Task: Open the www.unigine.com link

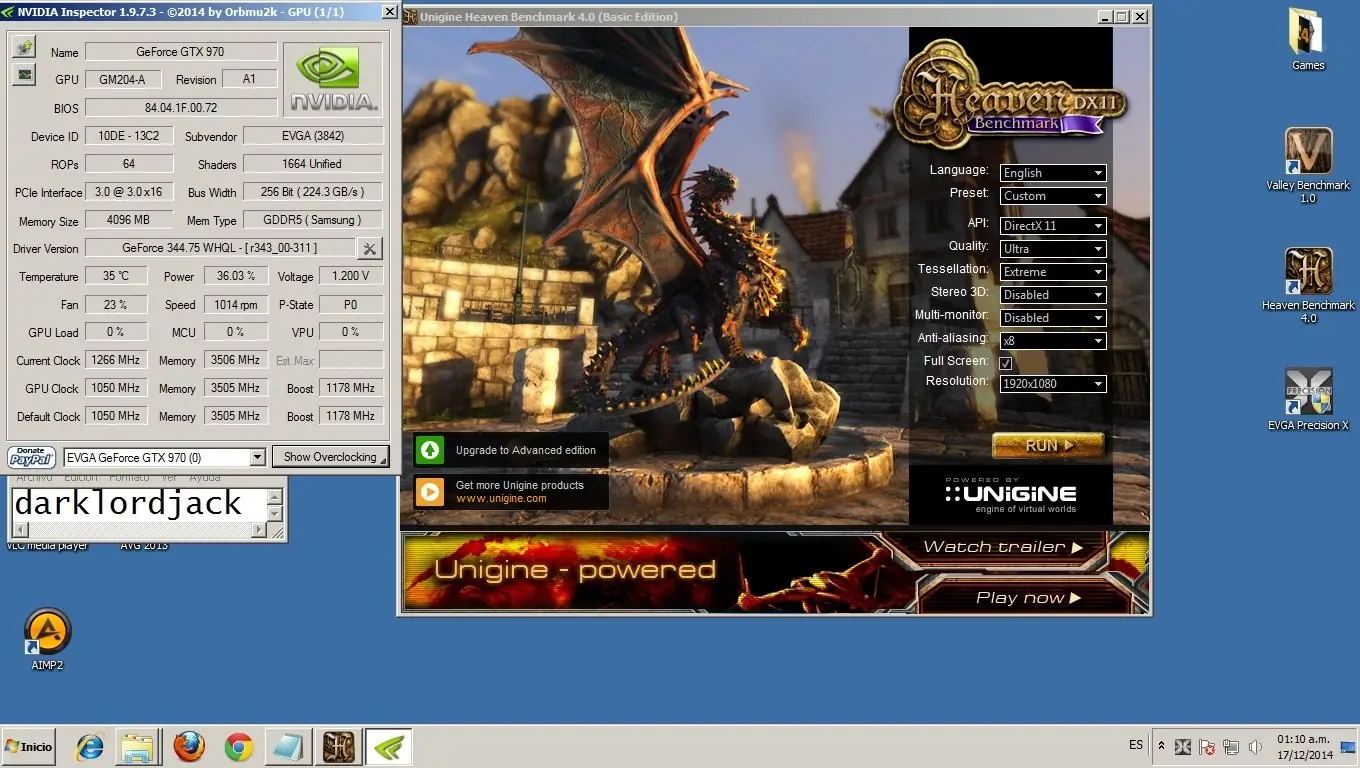Action: [x=501, y=498]
